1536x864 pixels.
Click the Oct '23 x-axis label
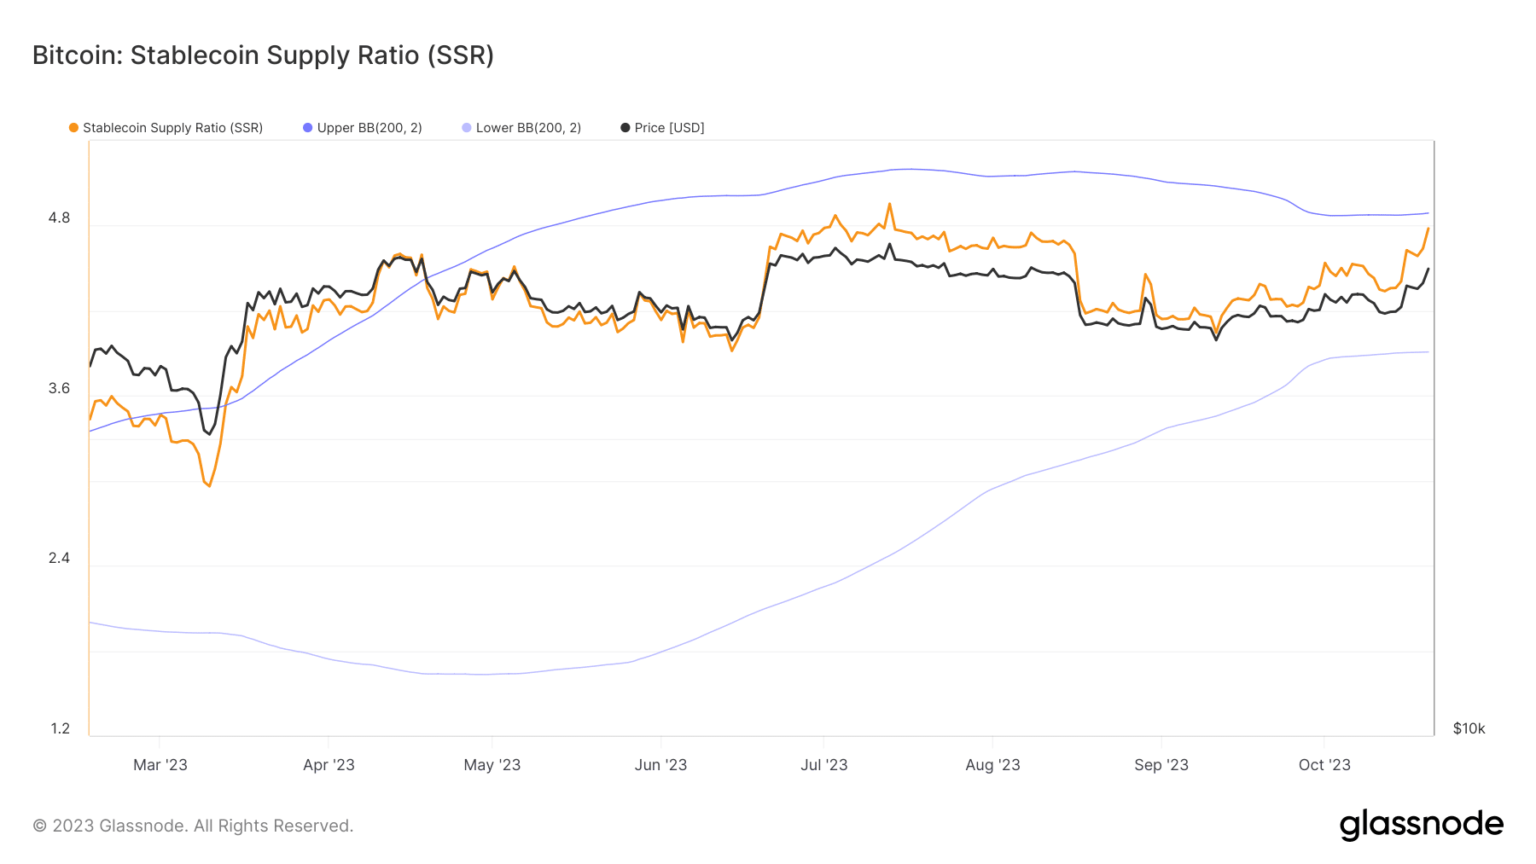pos(1324,765)
